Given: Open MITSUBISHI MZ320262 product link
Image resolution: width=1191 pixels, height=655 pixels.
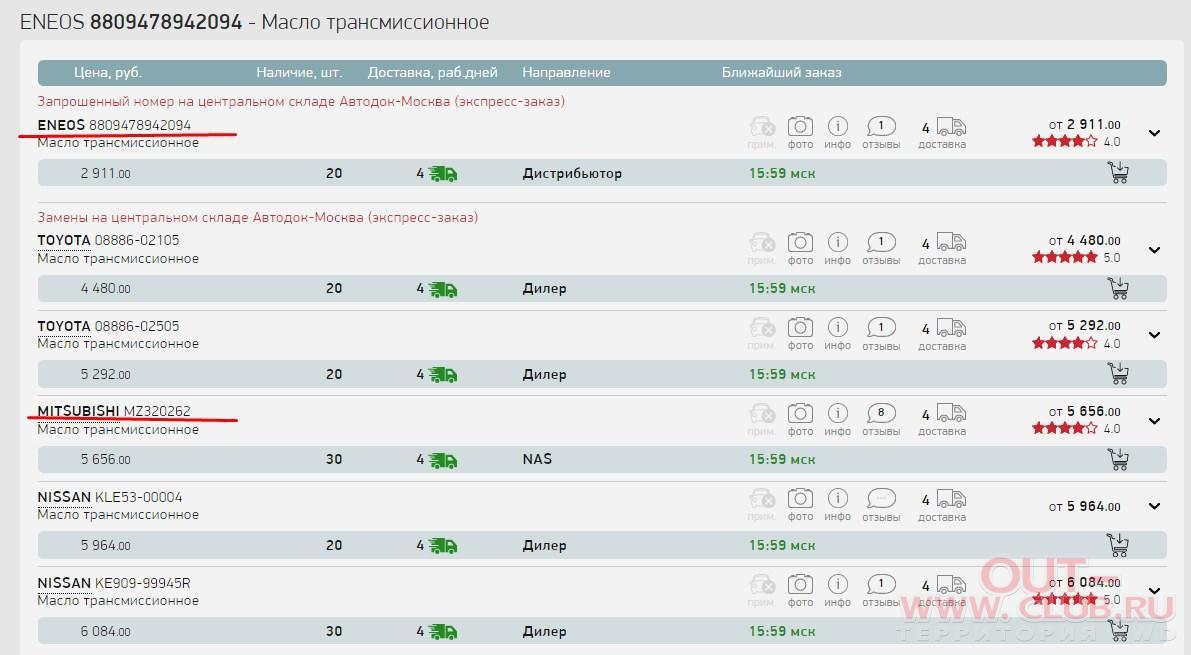Looking at the screenshot, I should (x=114, y=411).
